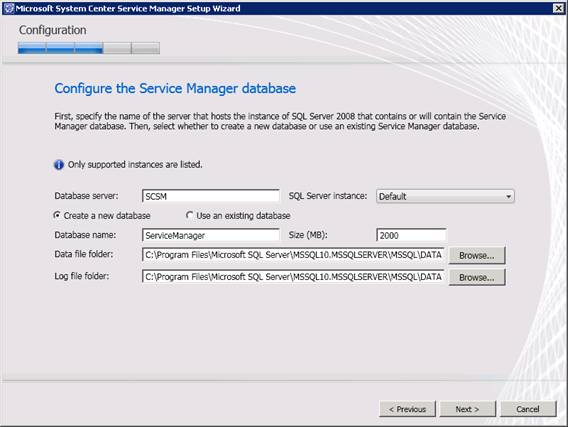This screenshot has height=427, width=568.
Task: Cancel the setup wizard
Action: click(528, 409)
